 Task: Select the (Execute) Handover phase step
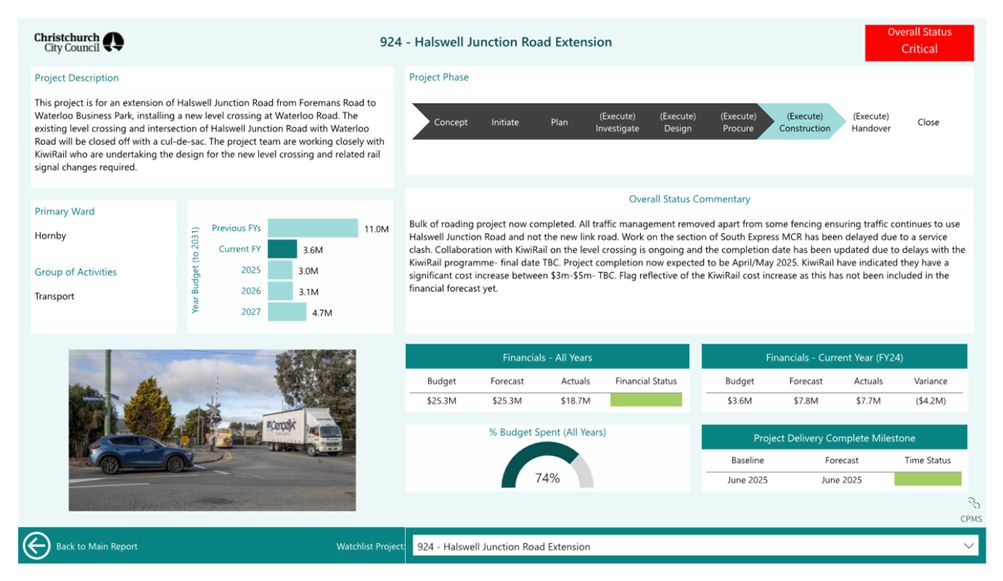[x=871, y=122]
